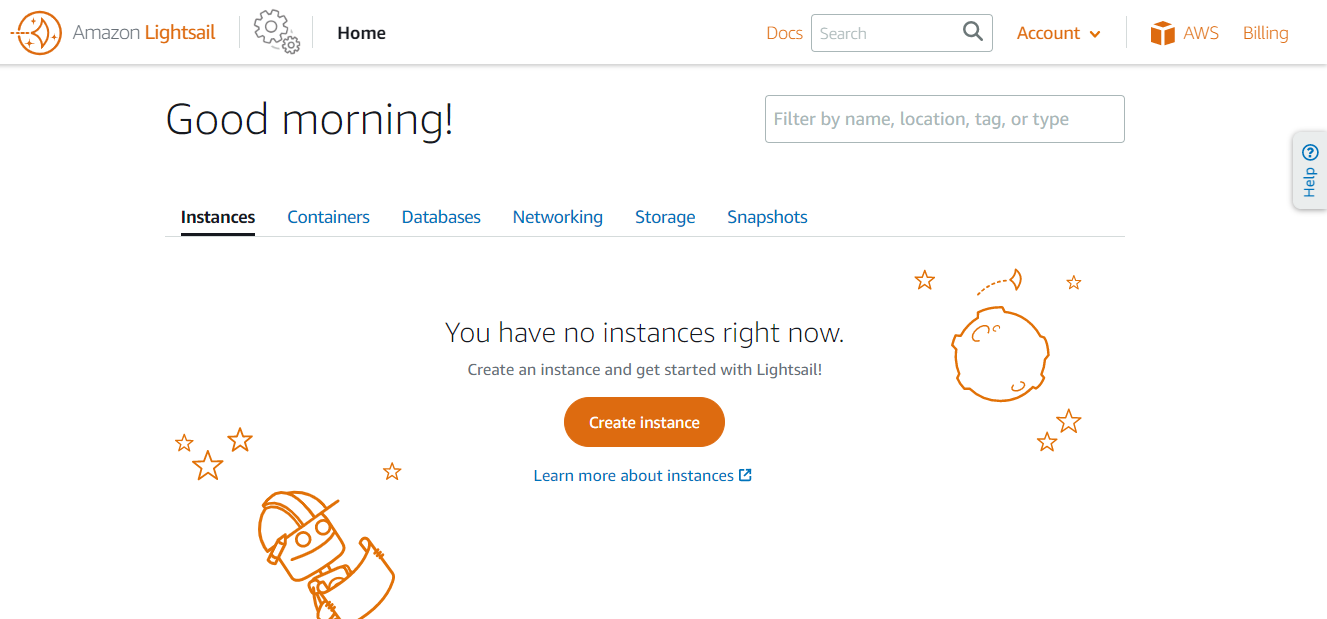Switch to the Databases tab
This screenshot has height=619, width=1327.
pos(441,217)
